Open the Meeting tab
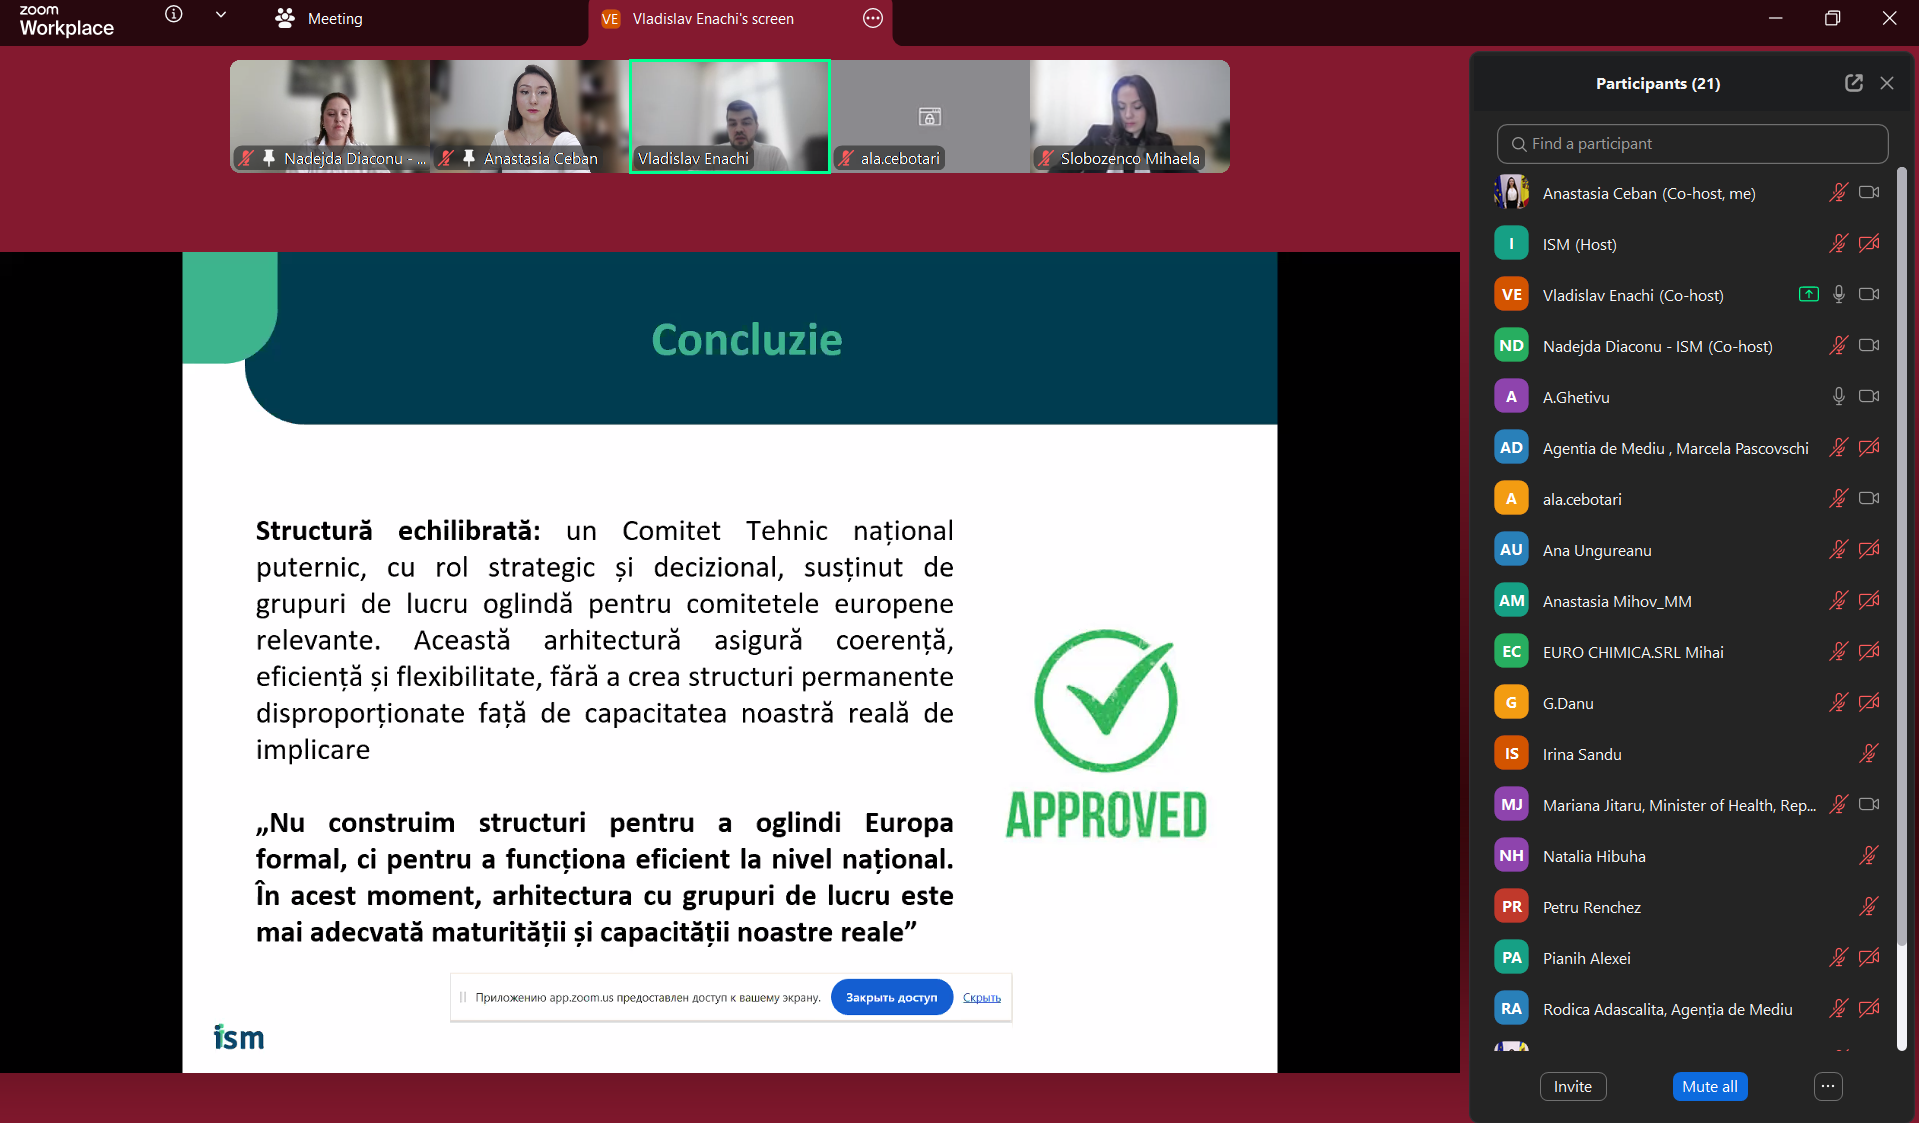This screenshot has width=1919, height=1123. (x=320, y=19)
